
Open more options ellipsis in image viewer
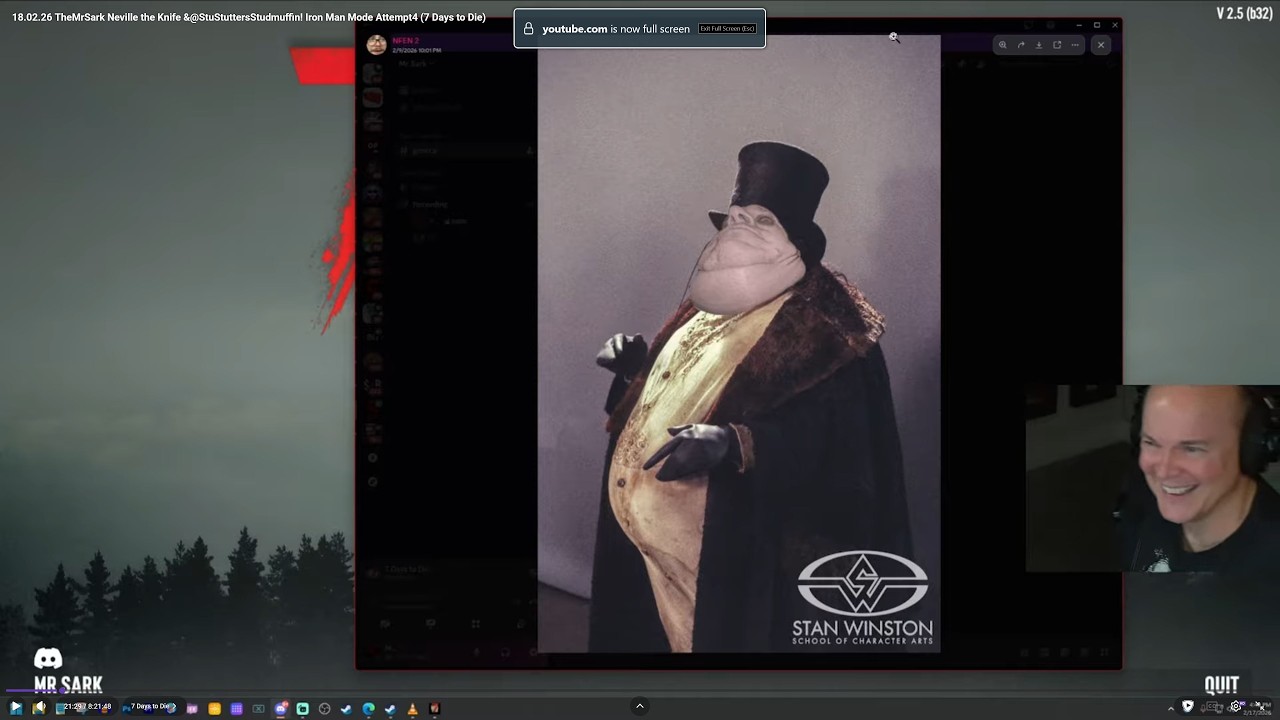(x=1075, y=45)
